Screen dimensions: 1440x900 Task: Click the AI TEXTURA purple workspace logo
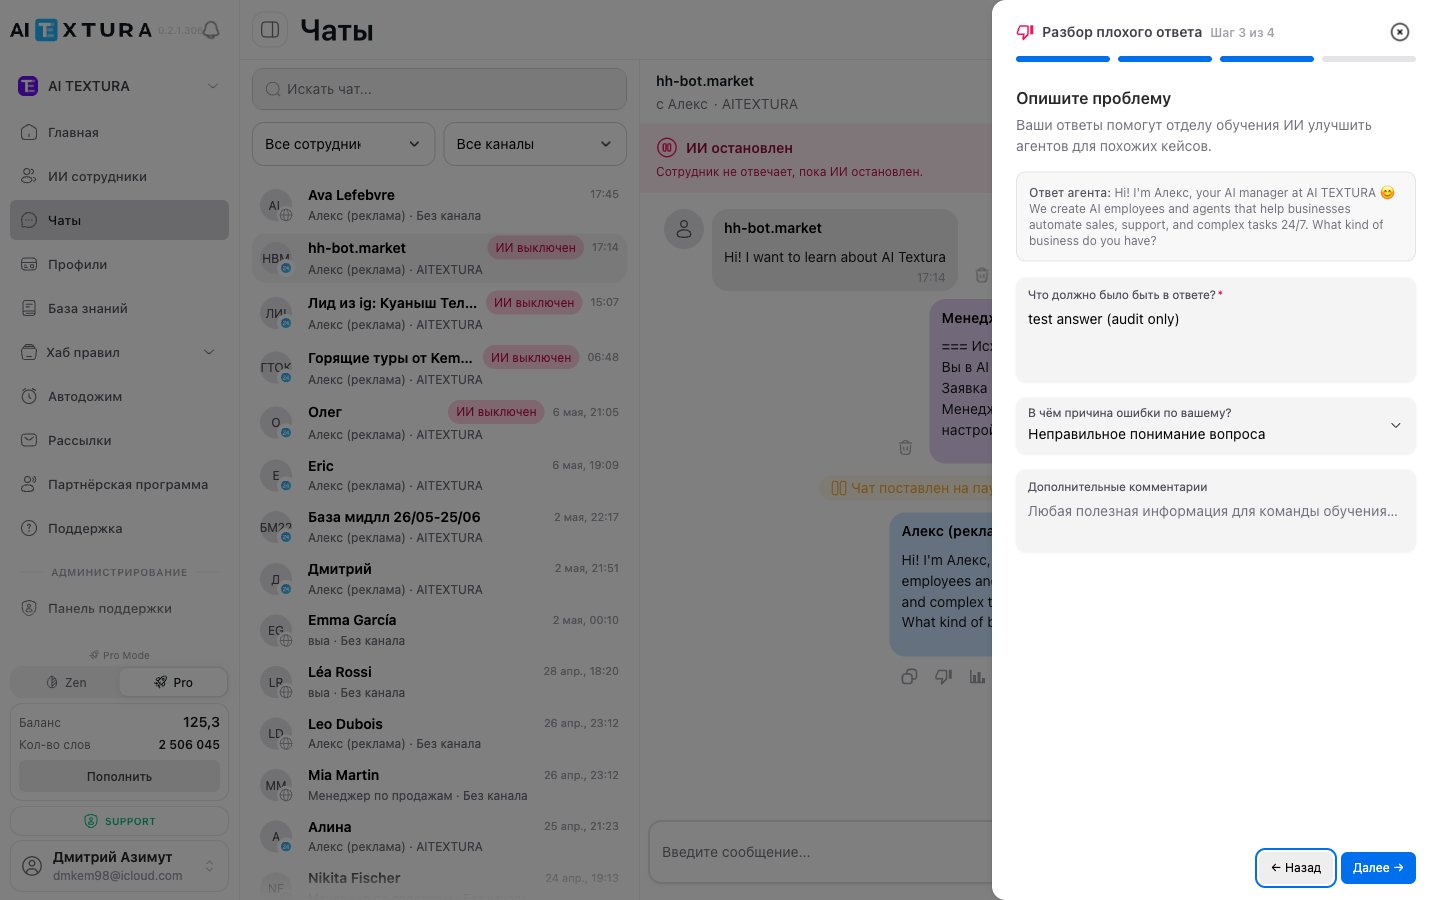(x=28, y=86)
